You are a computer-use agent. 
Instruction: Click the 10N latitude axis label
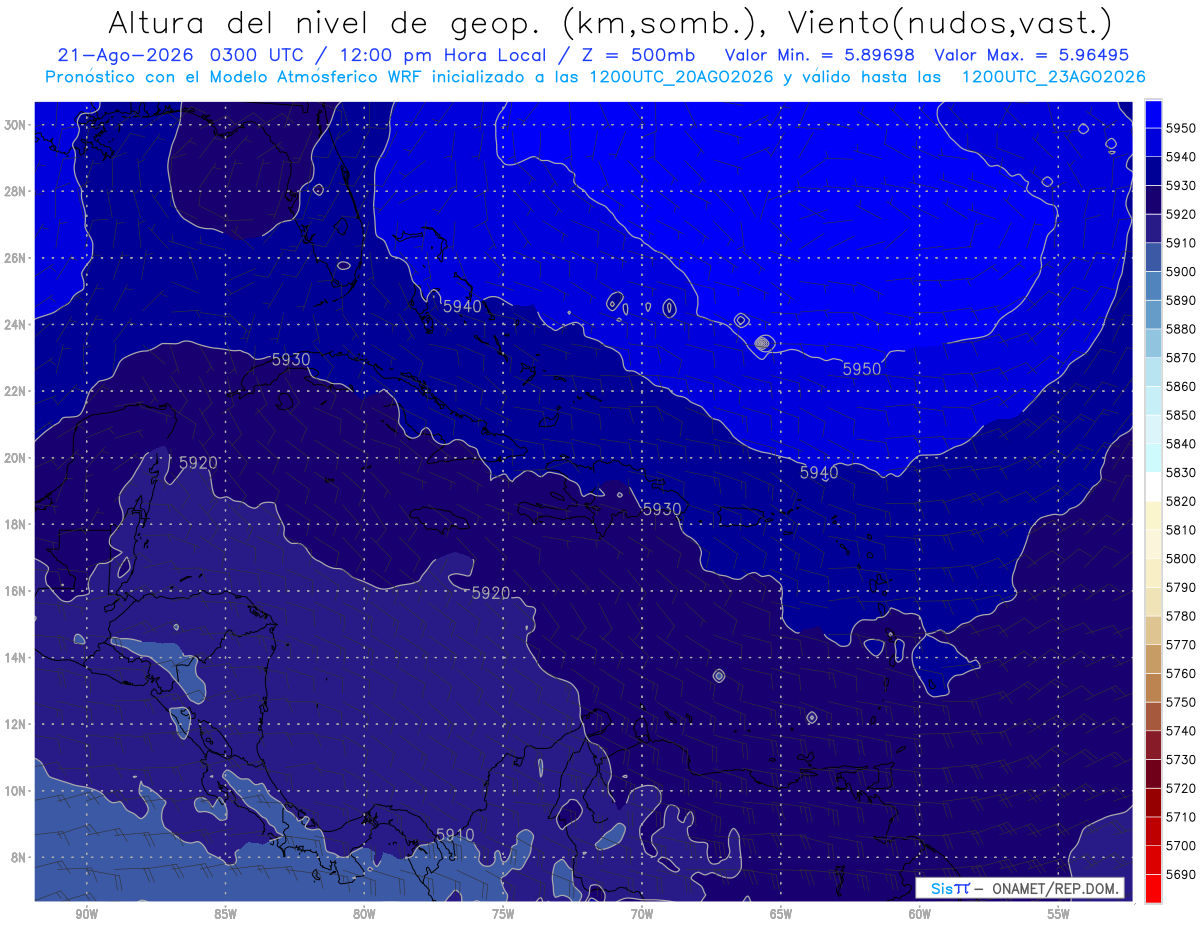(x=14, y=791)
